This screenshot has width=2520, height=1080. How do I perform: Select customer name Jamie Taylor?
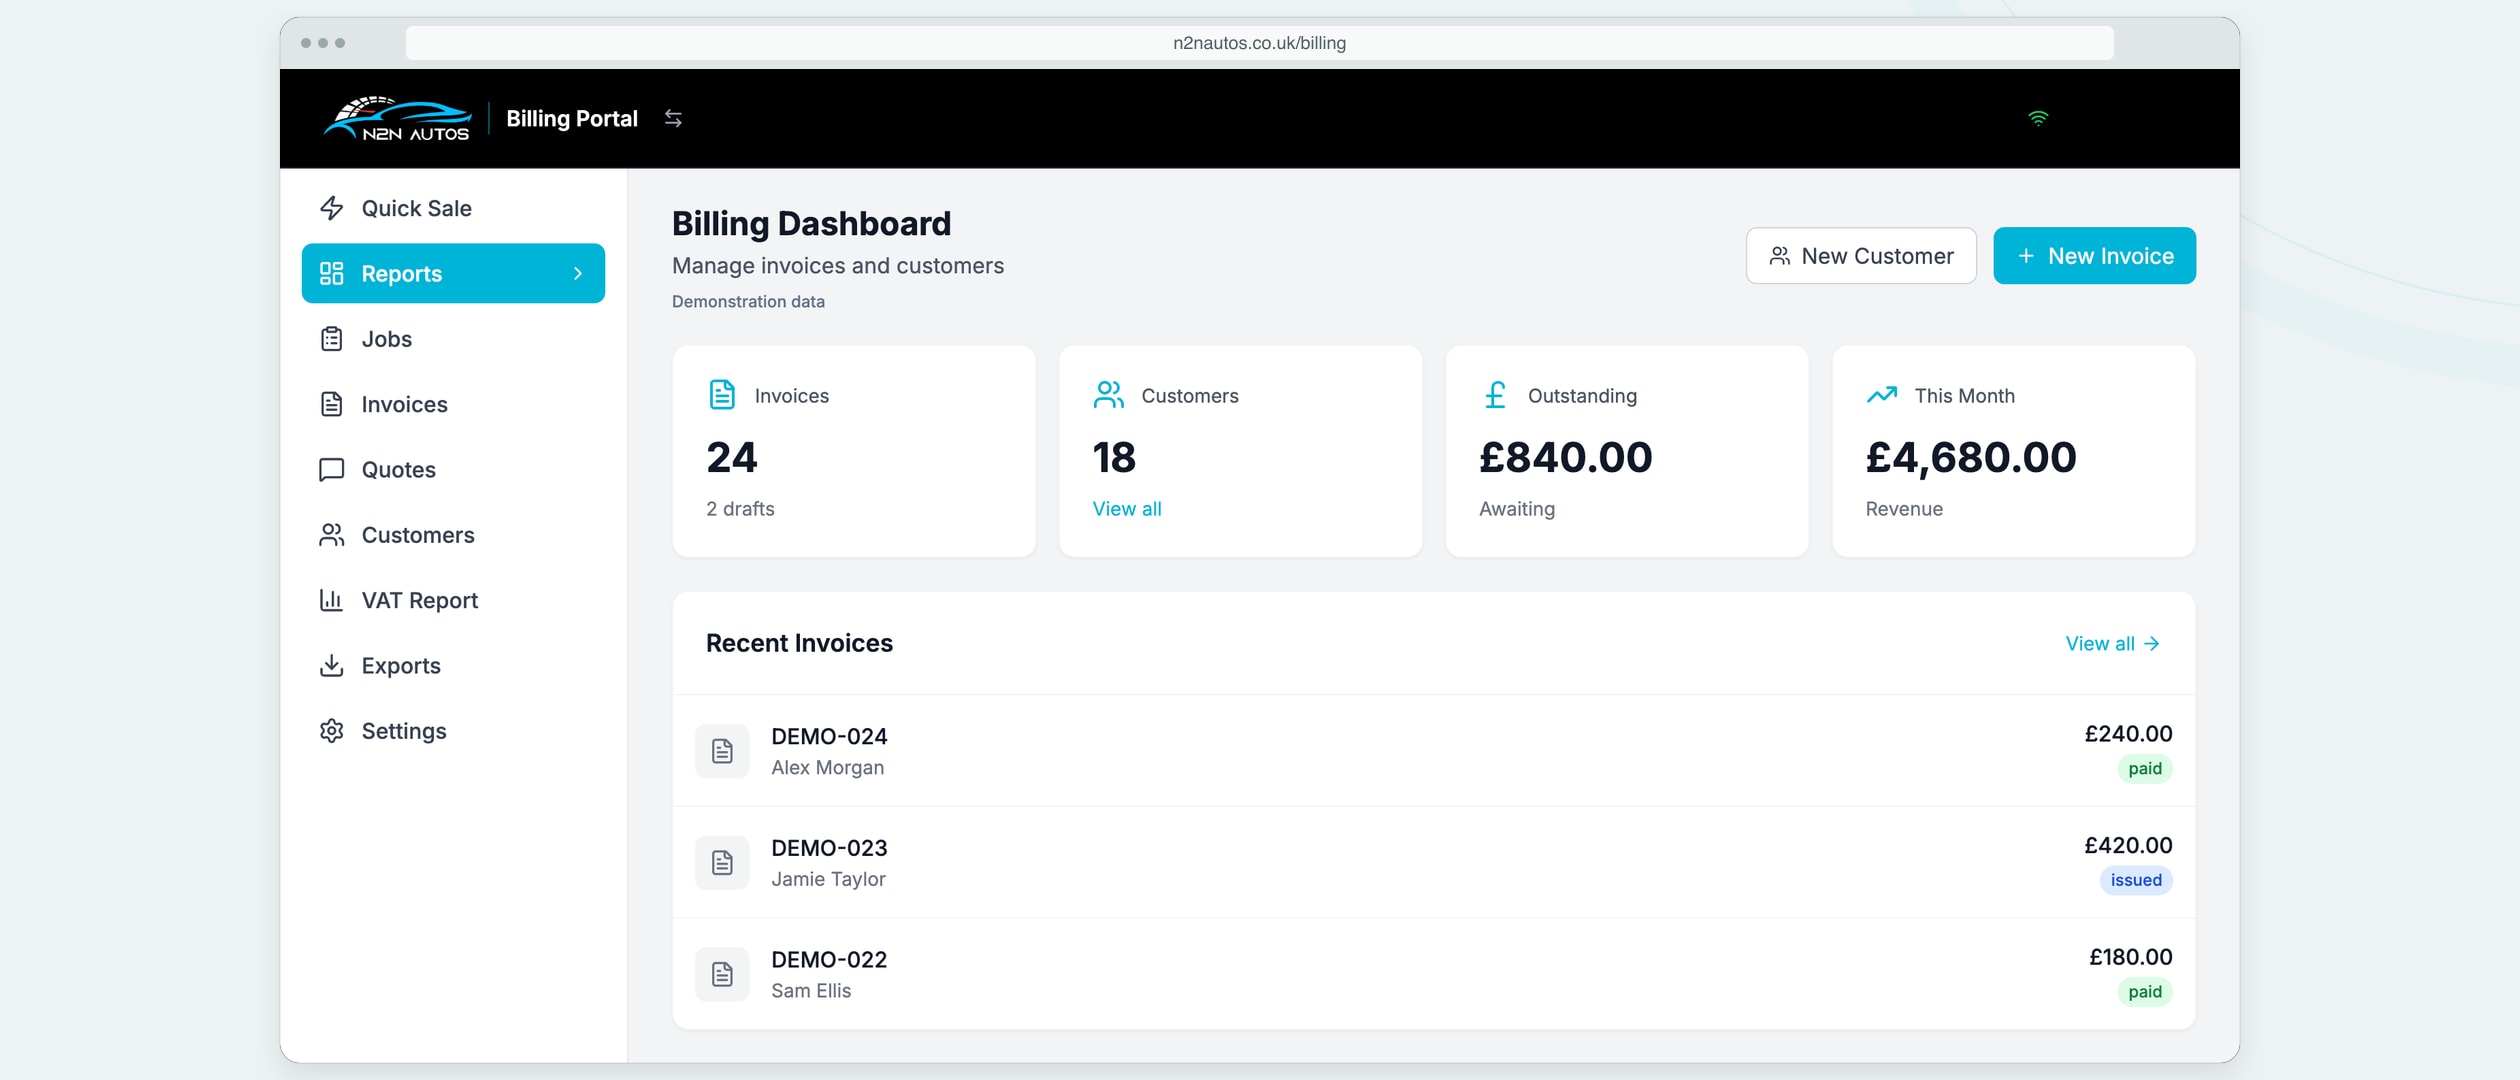[x=828, y=879]
